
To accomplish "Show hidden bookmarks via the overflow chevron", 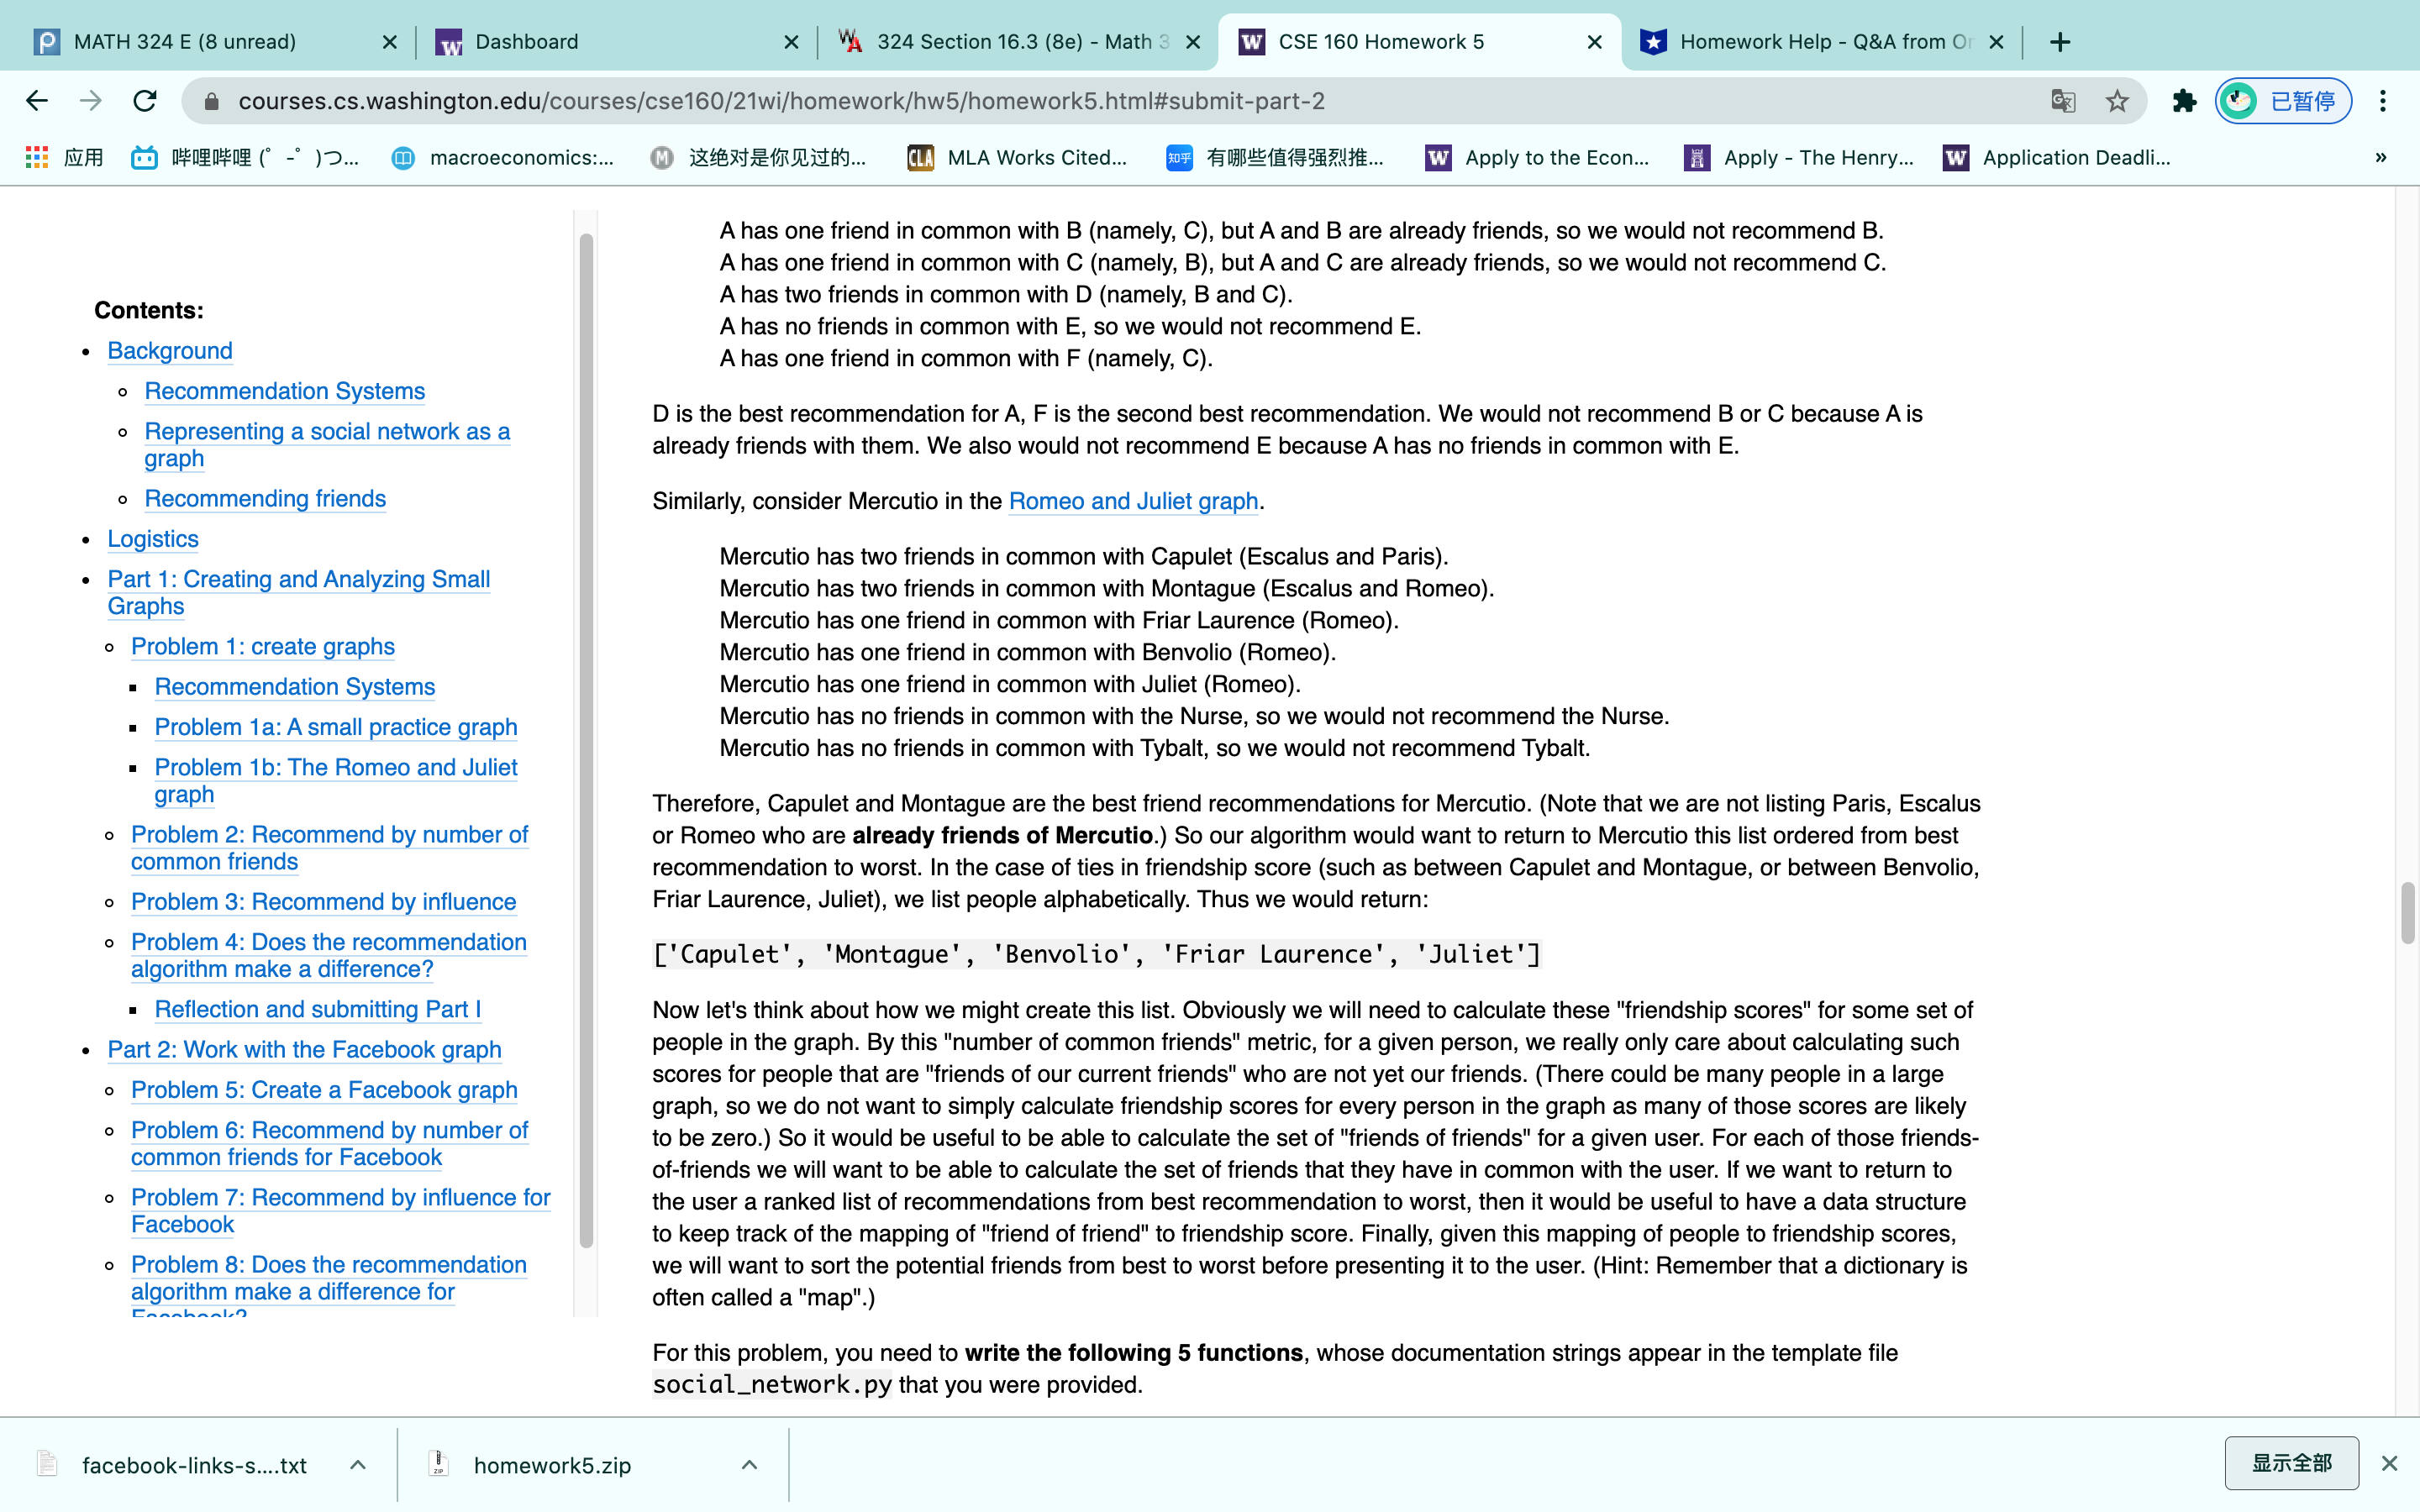I will [x=2381, y=157].
